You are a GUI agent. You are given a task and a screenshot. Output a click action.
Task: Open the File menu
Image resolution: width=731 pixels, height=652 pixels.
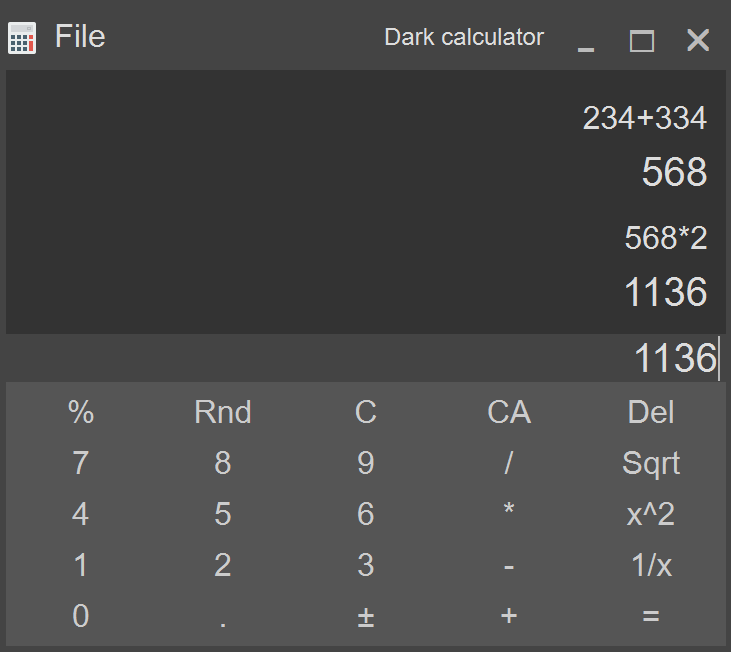pos(80,36)
